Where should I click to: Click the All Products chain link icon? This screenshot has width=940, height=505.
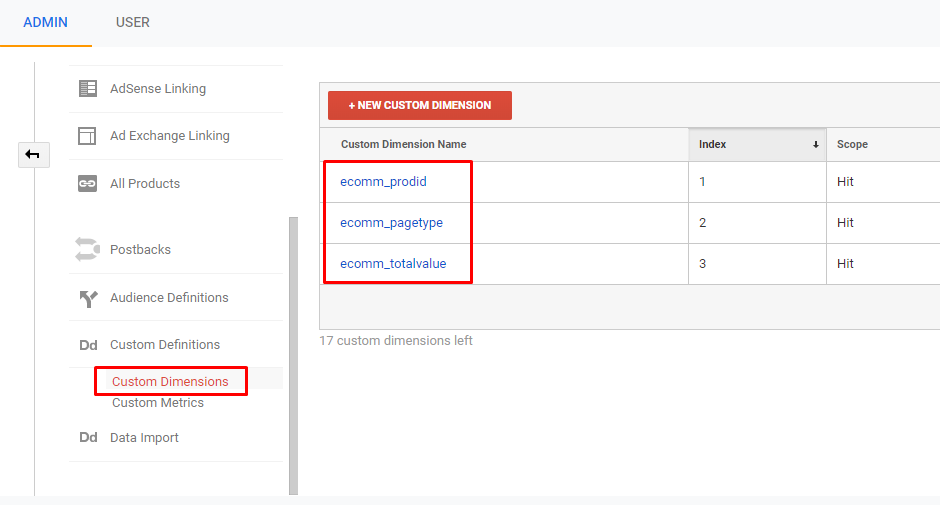pyautogui.click(x=88, y=184)
